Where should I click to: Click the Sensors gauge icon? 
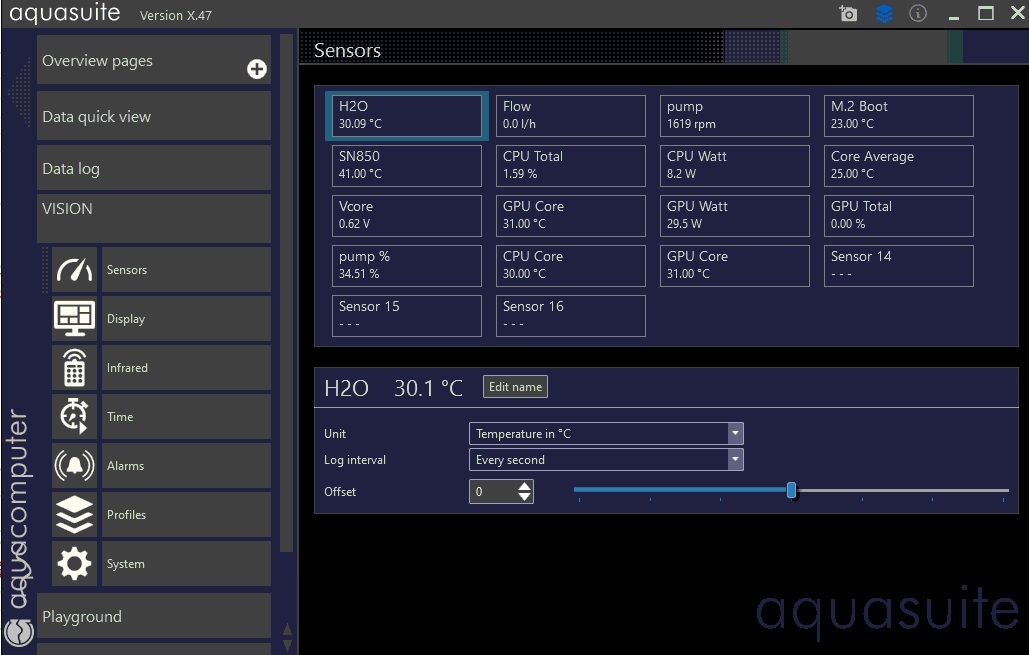coord(74,270)
